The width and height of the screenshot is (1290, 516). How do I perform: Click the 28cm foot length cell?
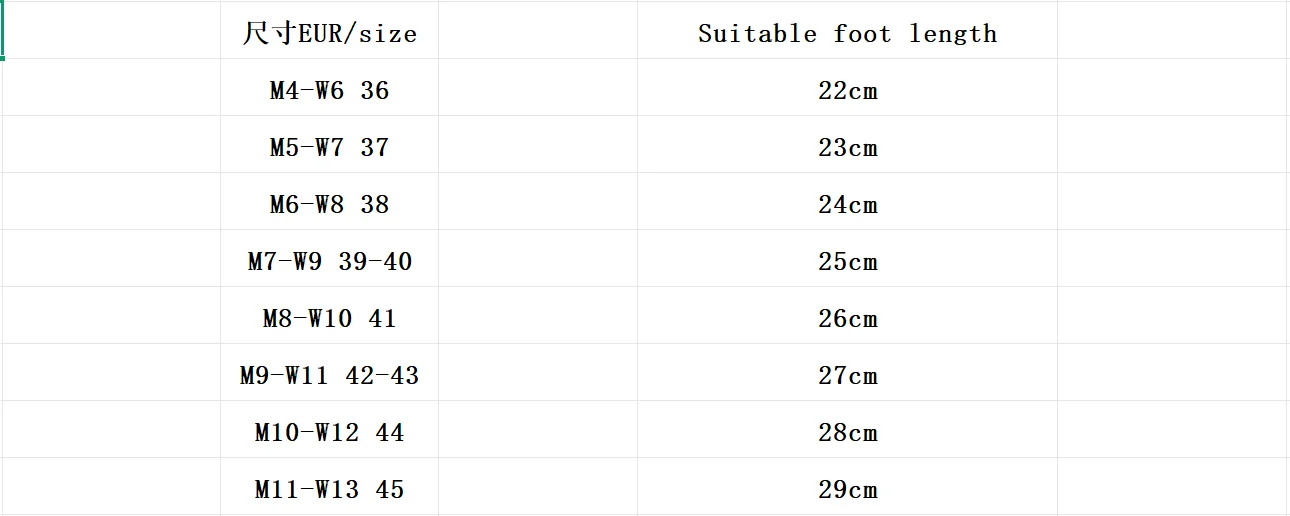click(847, 433)
